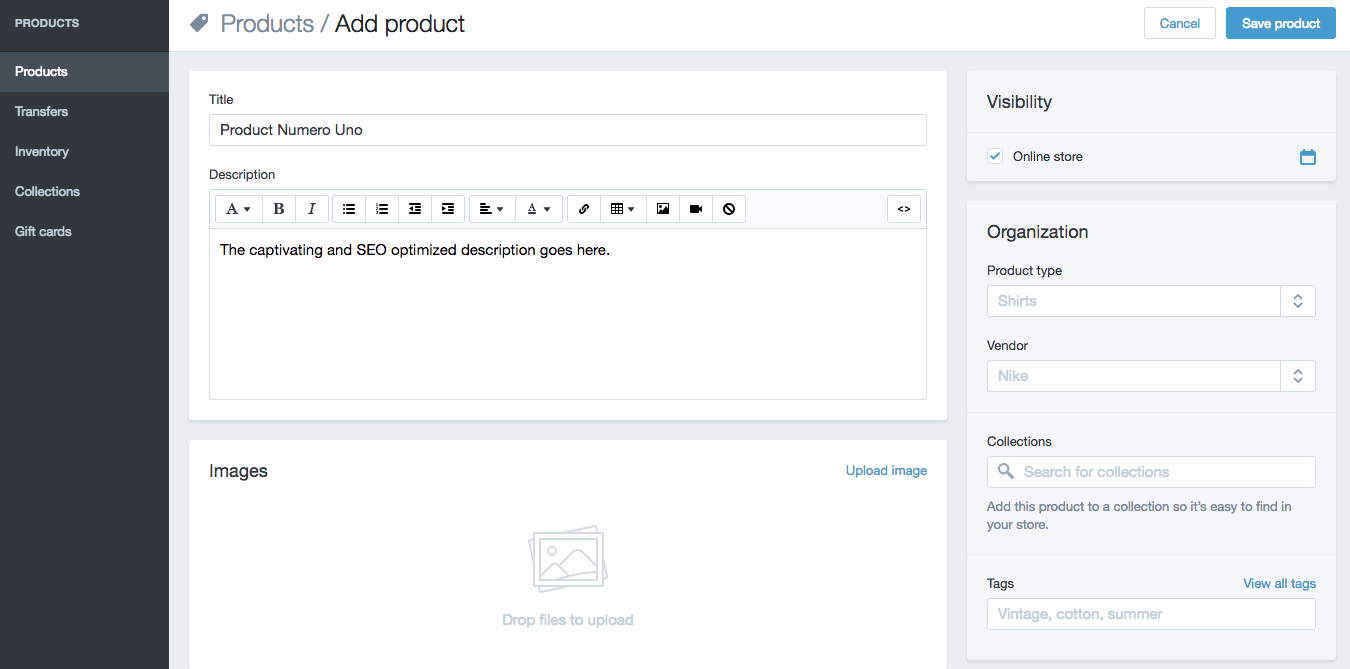Expand the Vendor selector arrows
This screenshot has width=1350, height=669.
[1298, 376]
